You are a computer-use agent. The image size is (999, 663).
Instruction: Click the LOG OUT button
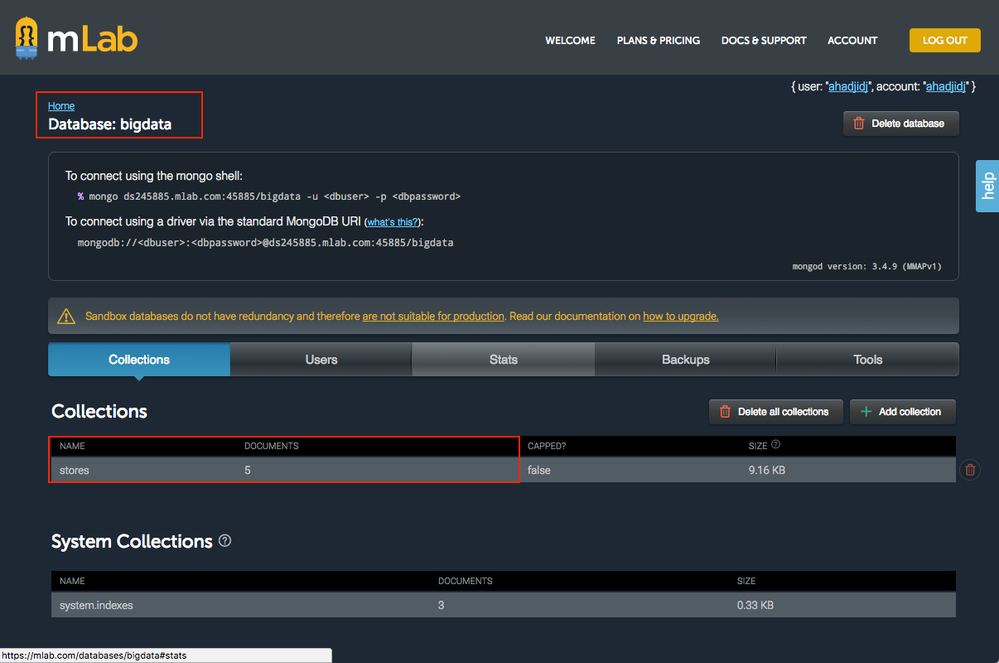tap(945, 40)
